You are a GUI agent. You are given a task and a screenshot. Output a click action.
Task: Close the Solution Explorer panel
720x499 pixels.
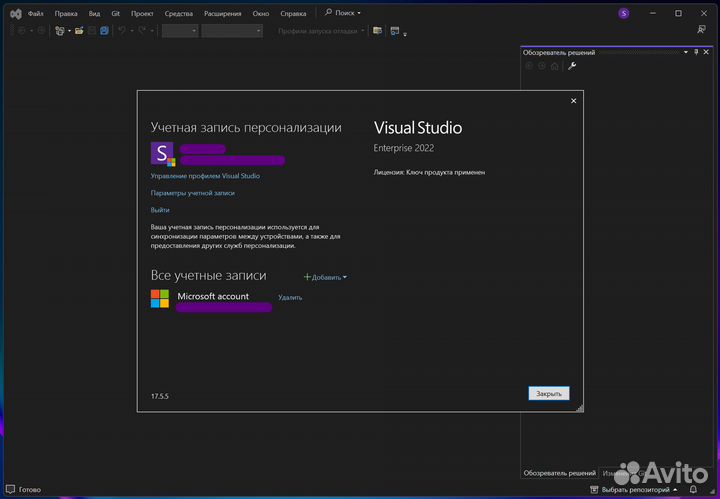[706, 52]
